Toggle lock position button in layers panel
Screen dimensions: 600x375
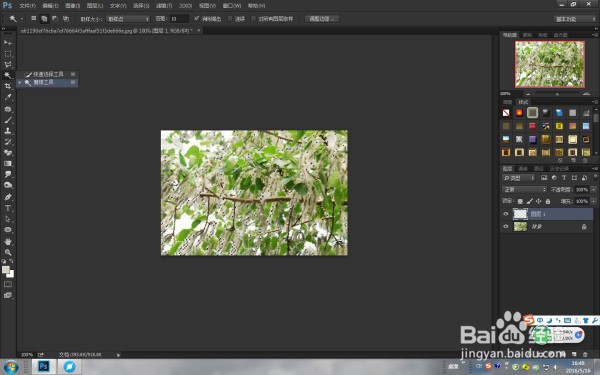point(538,201)
